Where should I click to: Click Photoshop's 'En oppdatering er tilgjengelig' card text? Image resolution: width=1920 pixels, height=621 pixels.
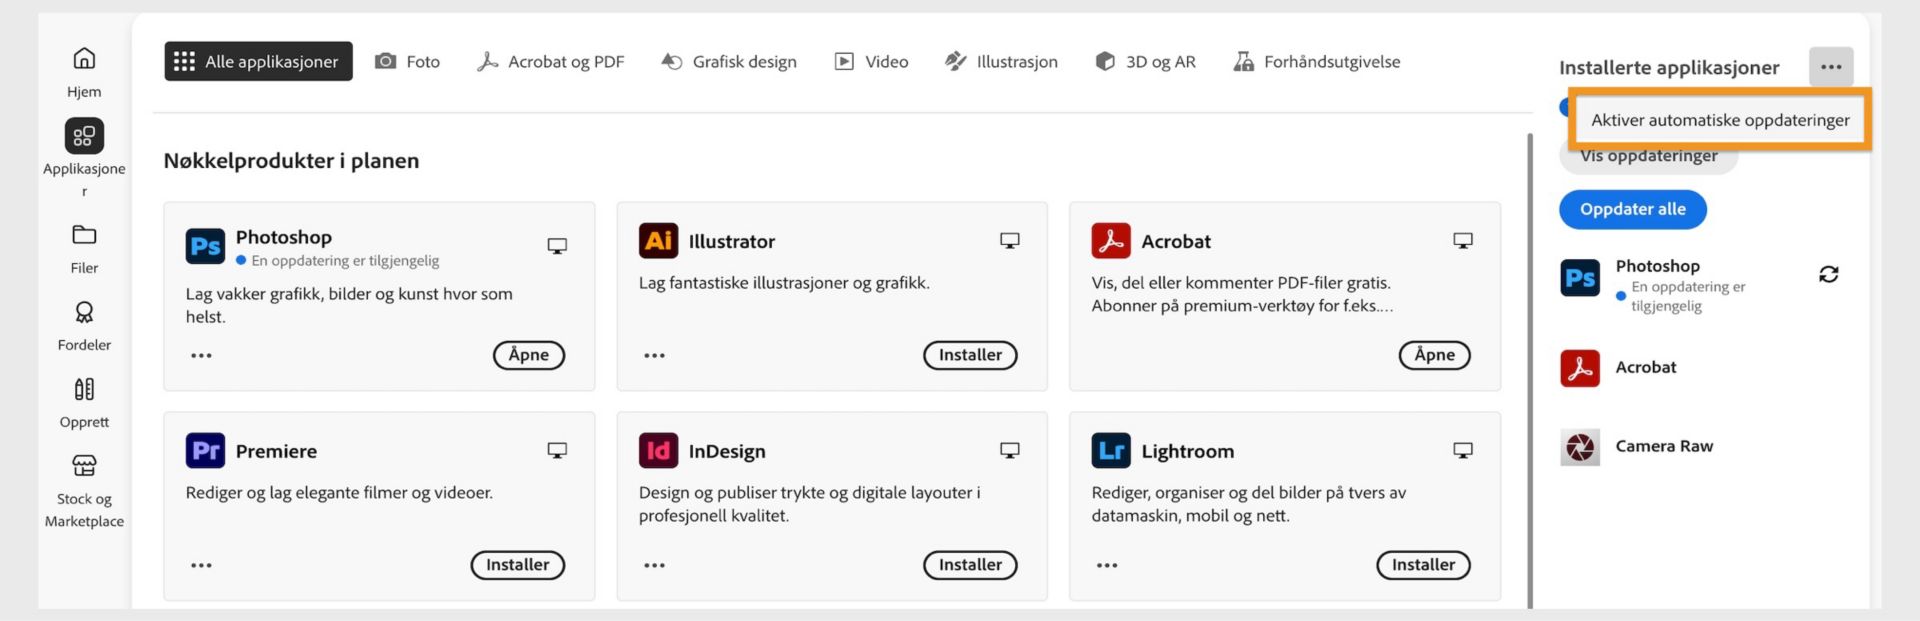(x=345, y=261)
